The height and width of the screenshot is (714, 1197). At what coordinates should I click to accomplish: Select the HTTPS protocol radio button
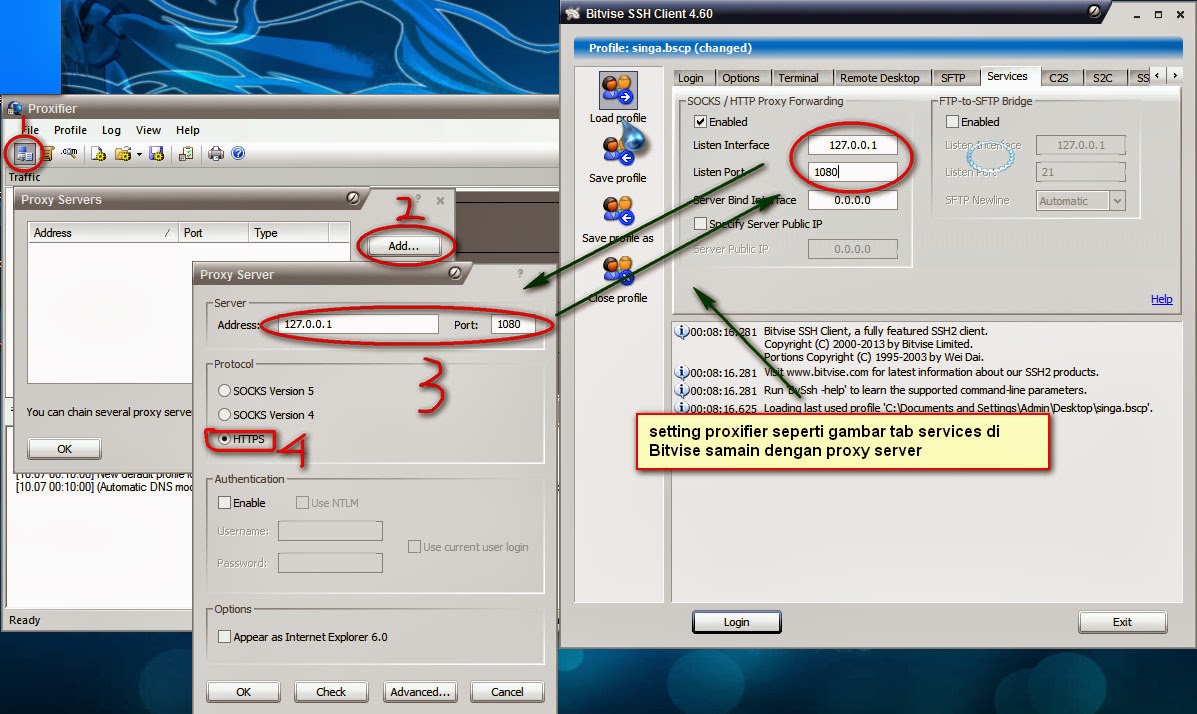point(224,439)
